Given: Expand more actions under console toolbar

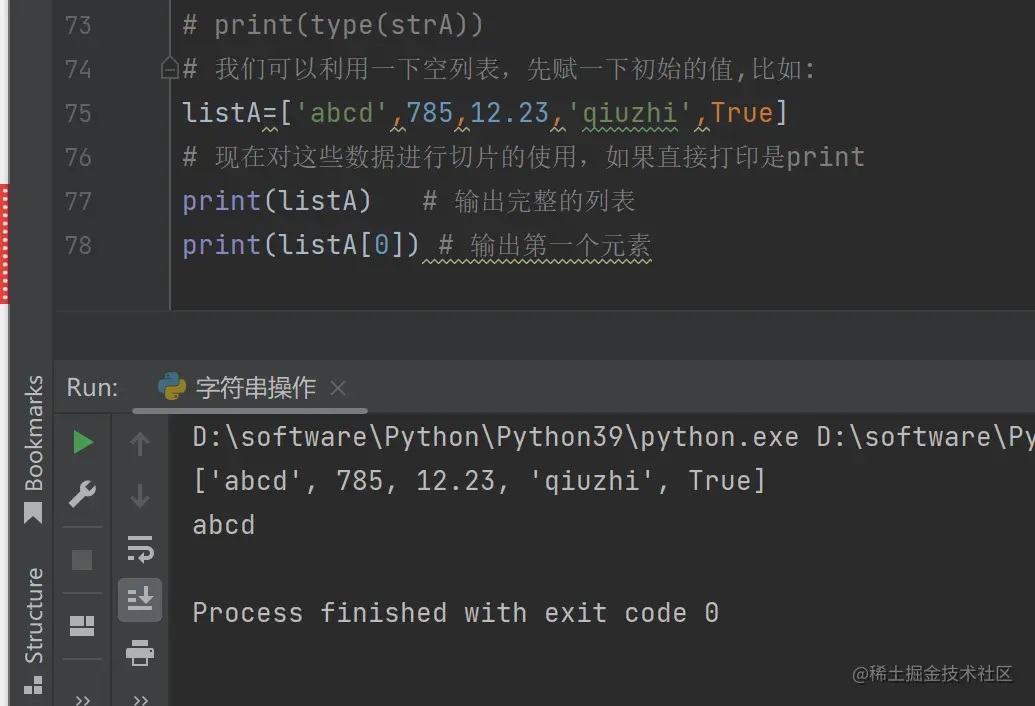Looking at the screenshot, I should coord(140,698).
